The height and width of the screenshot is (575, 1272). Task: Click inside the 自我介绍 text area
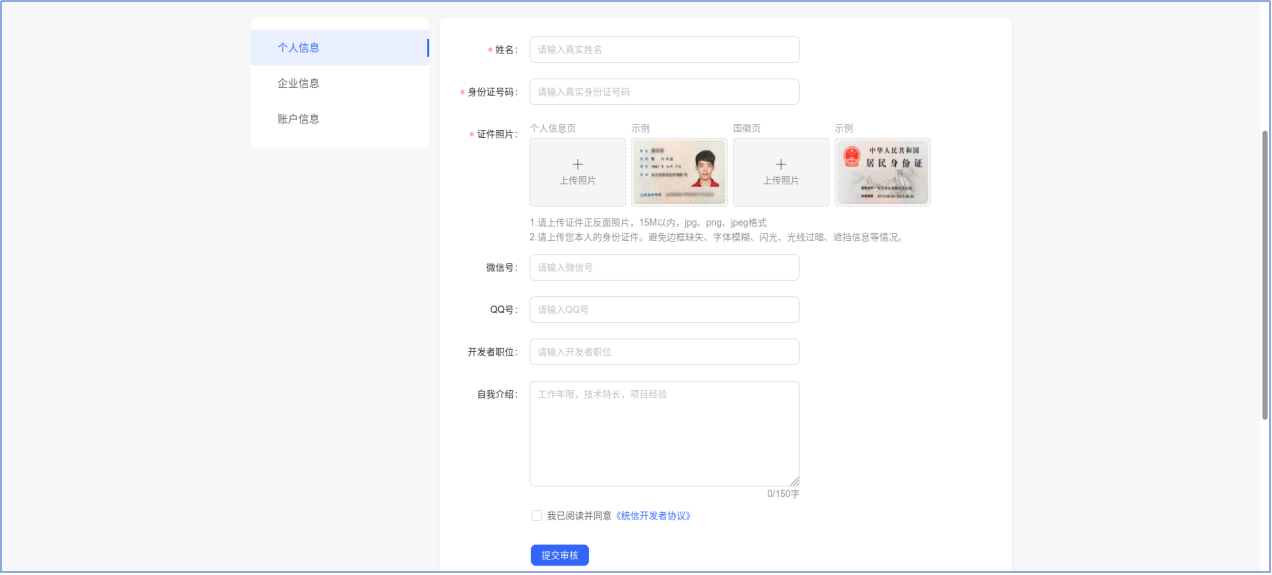[664, 433]
